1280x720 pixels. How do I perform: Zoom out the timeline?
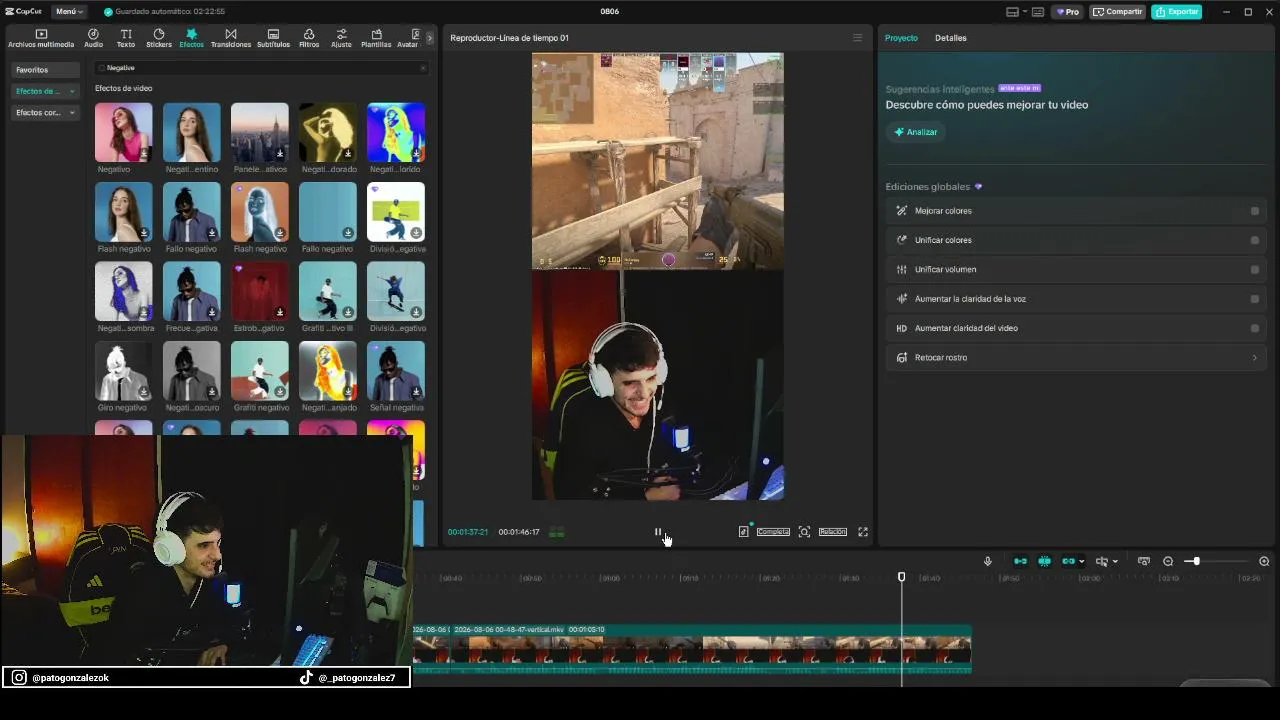(1168, 561)
